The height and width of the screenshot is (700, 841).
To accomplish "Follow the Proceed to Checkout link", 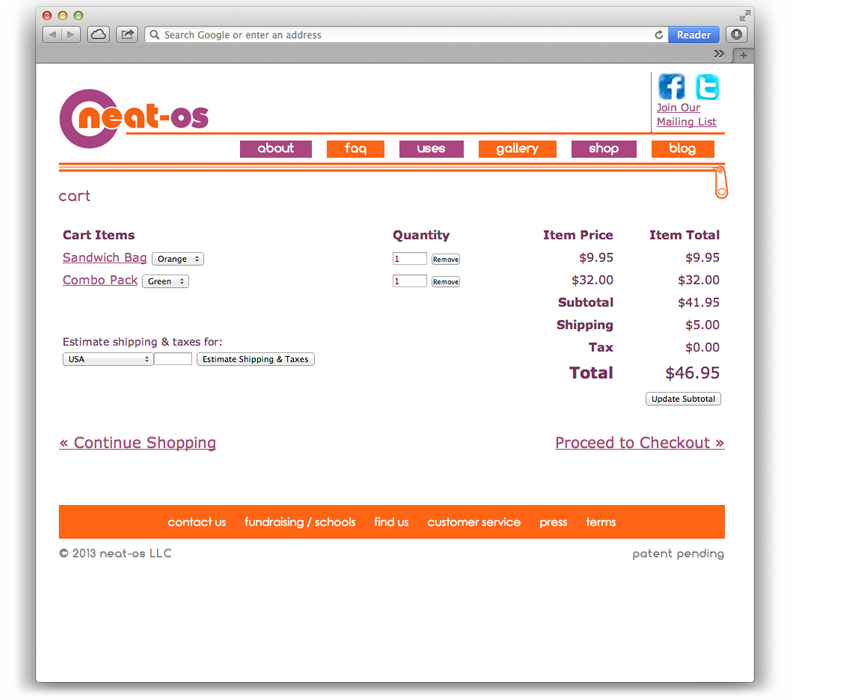I will pyautogui.click(x=640, y=443).
